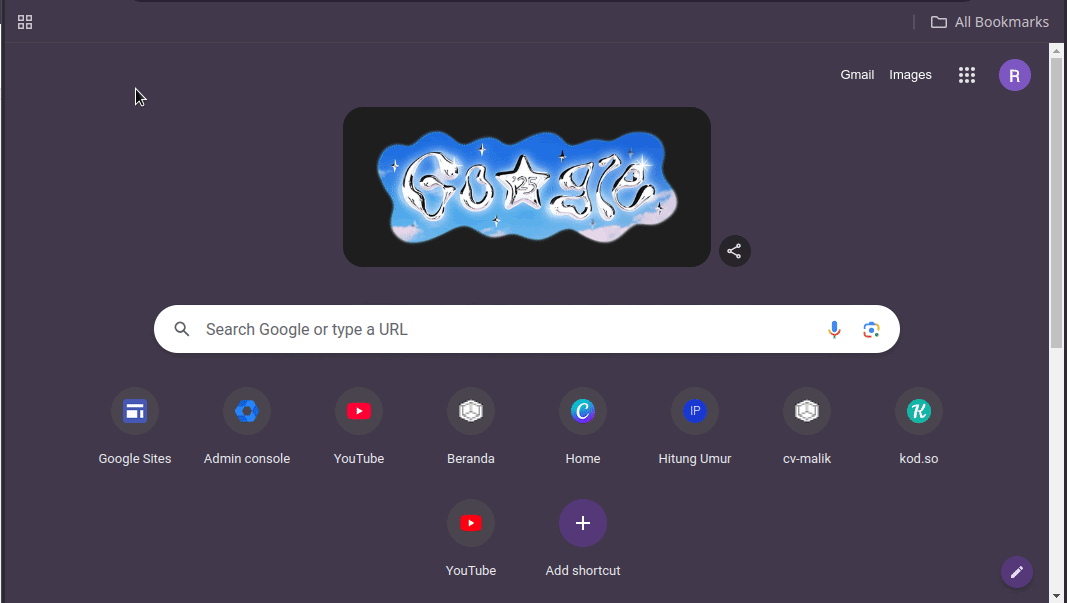
Task: Open the Home shortcut with blue C icon
Action: (583, 411)
